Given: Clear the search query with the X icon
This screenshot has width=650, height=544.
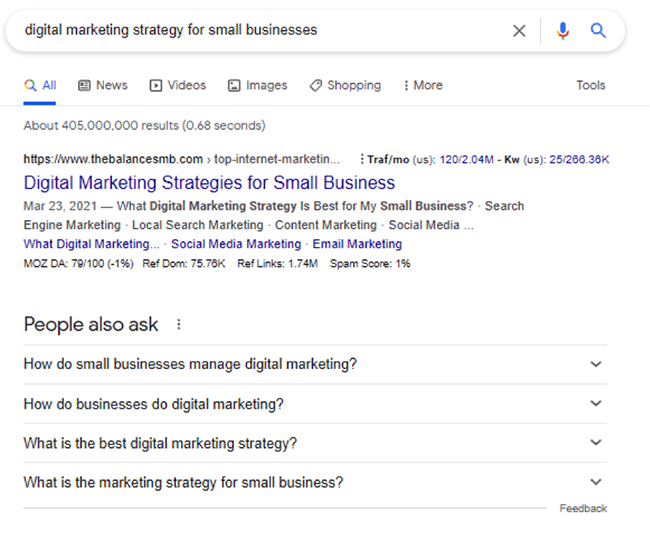Looking at the screenshot, I should [519, 31].
